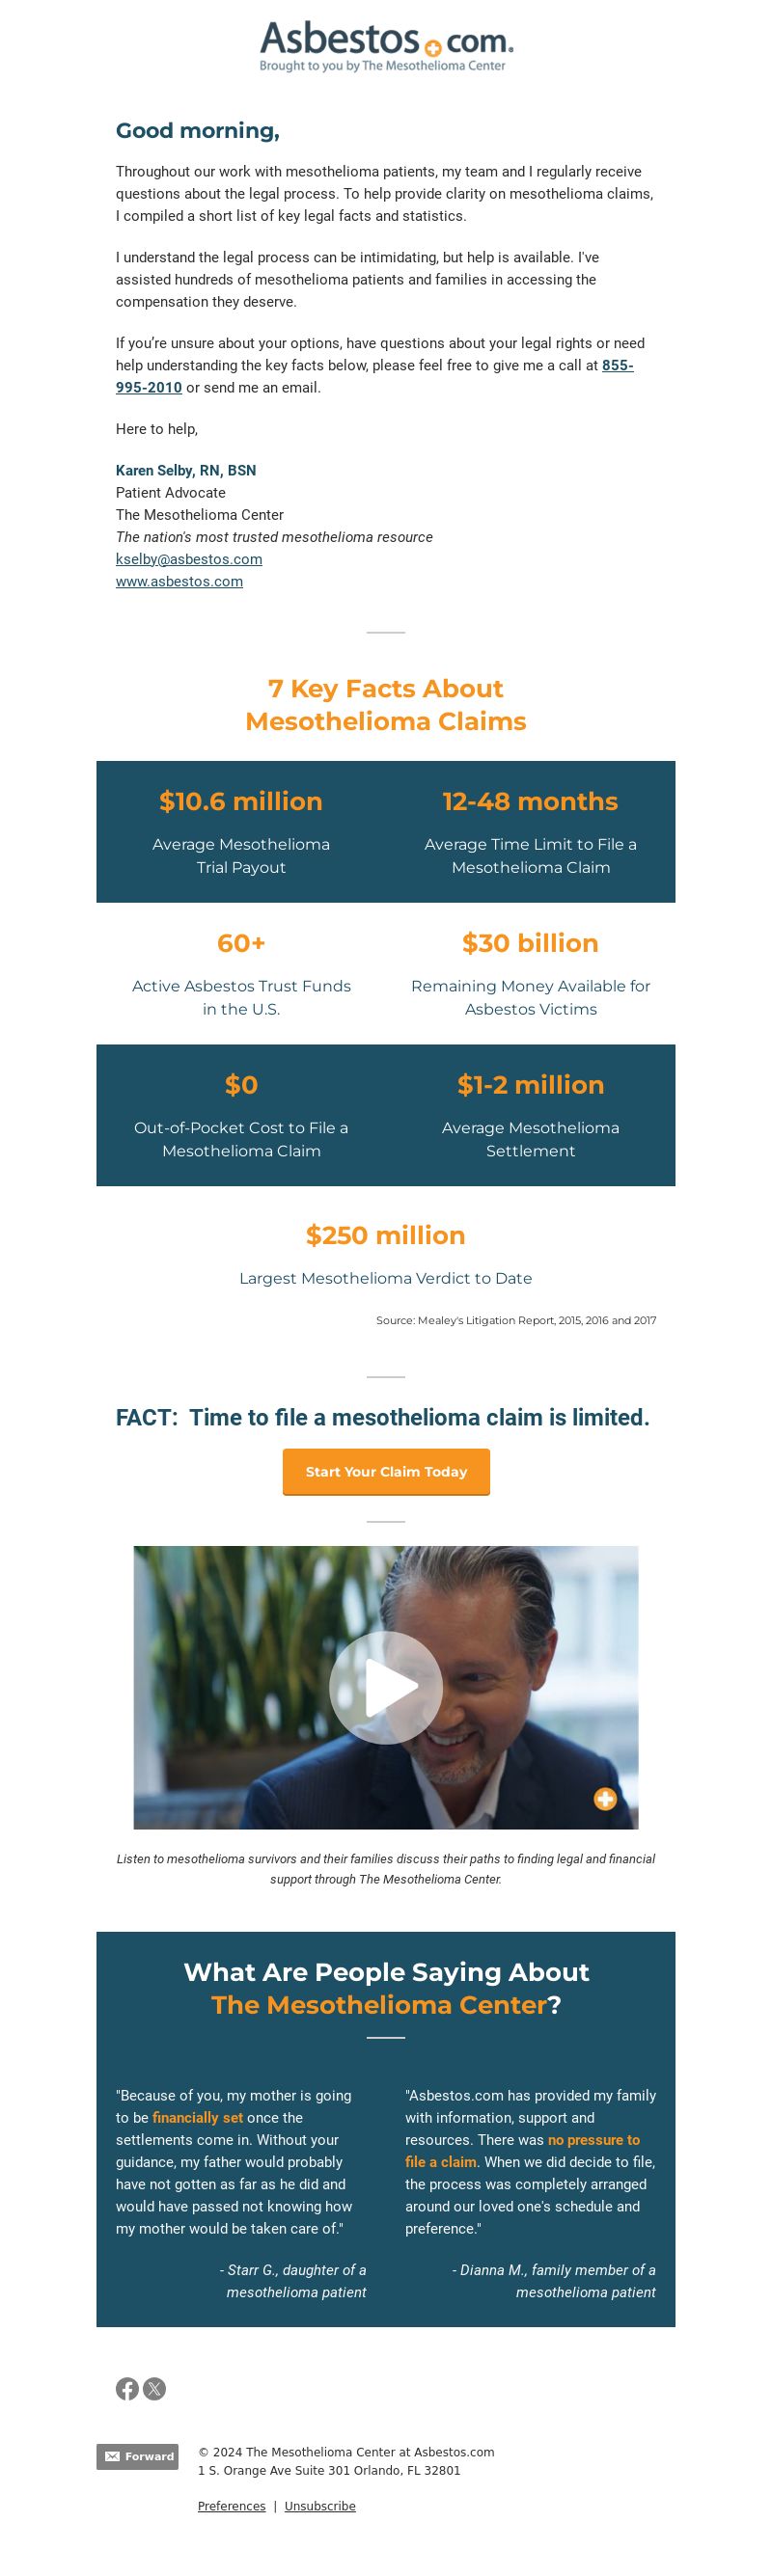Play the mesothelioma survivors video
Viewport: 772px width, 2576px height.
[385, 1687]
